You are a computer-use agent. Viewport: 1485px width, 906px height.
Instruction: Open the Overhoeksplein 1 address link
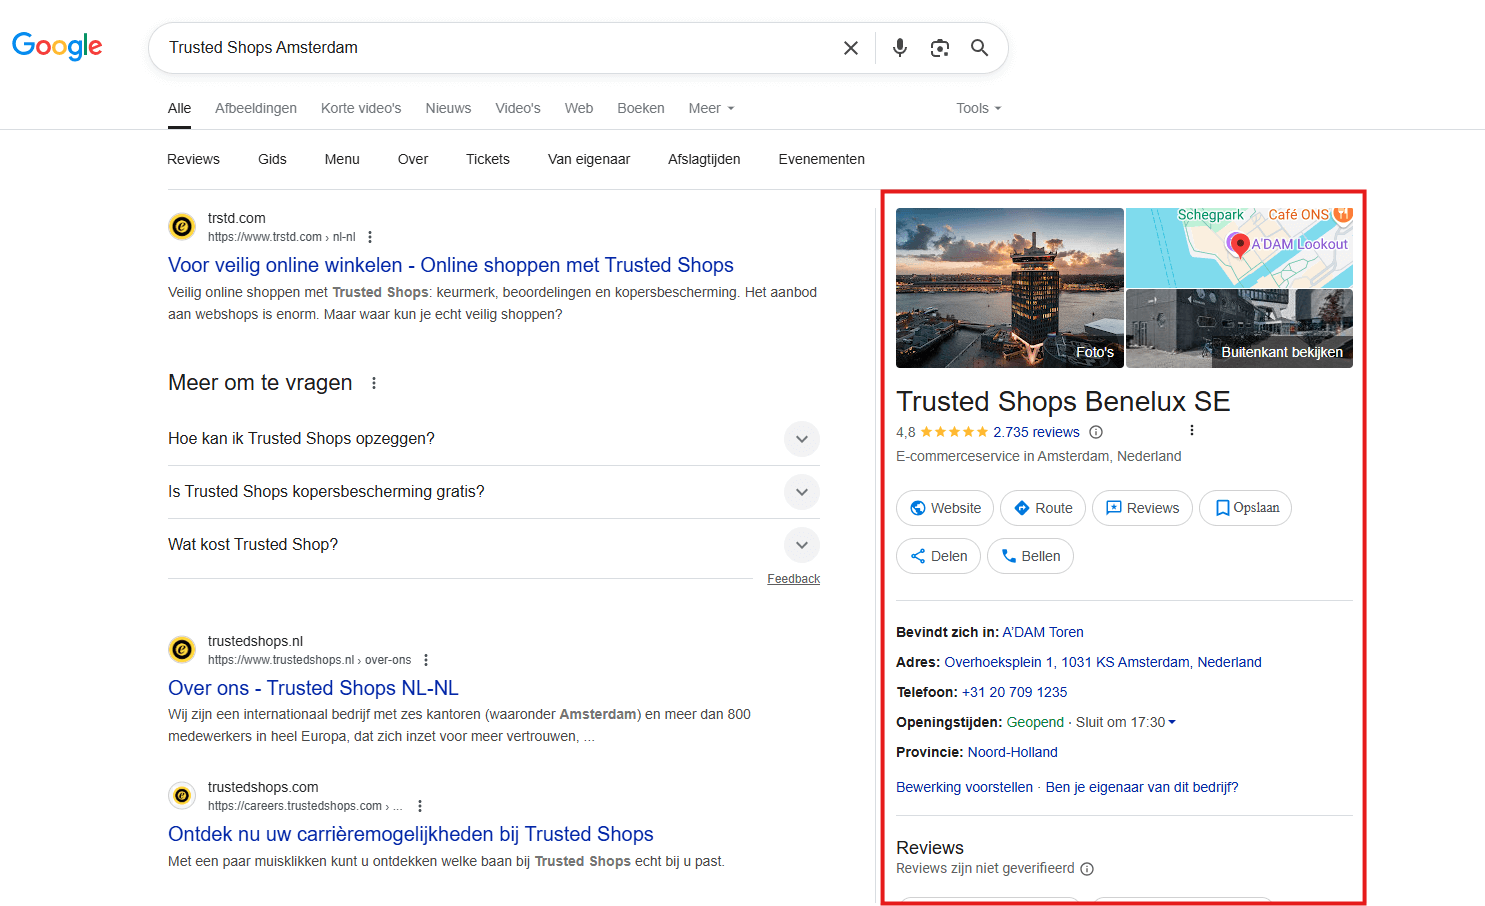(x=1103, y=662)
